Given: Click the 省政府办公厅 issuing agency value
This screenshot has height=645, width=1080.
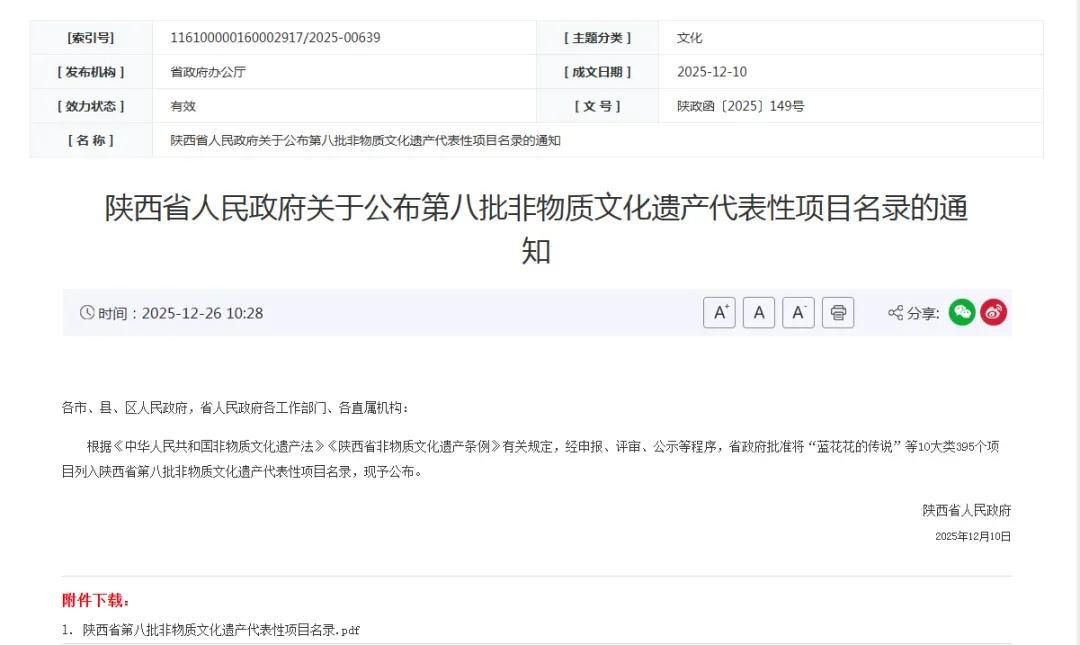Looking at the screenshot, I should 208,72.
